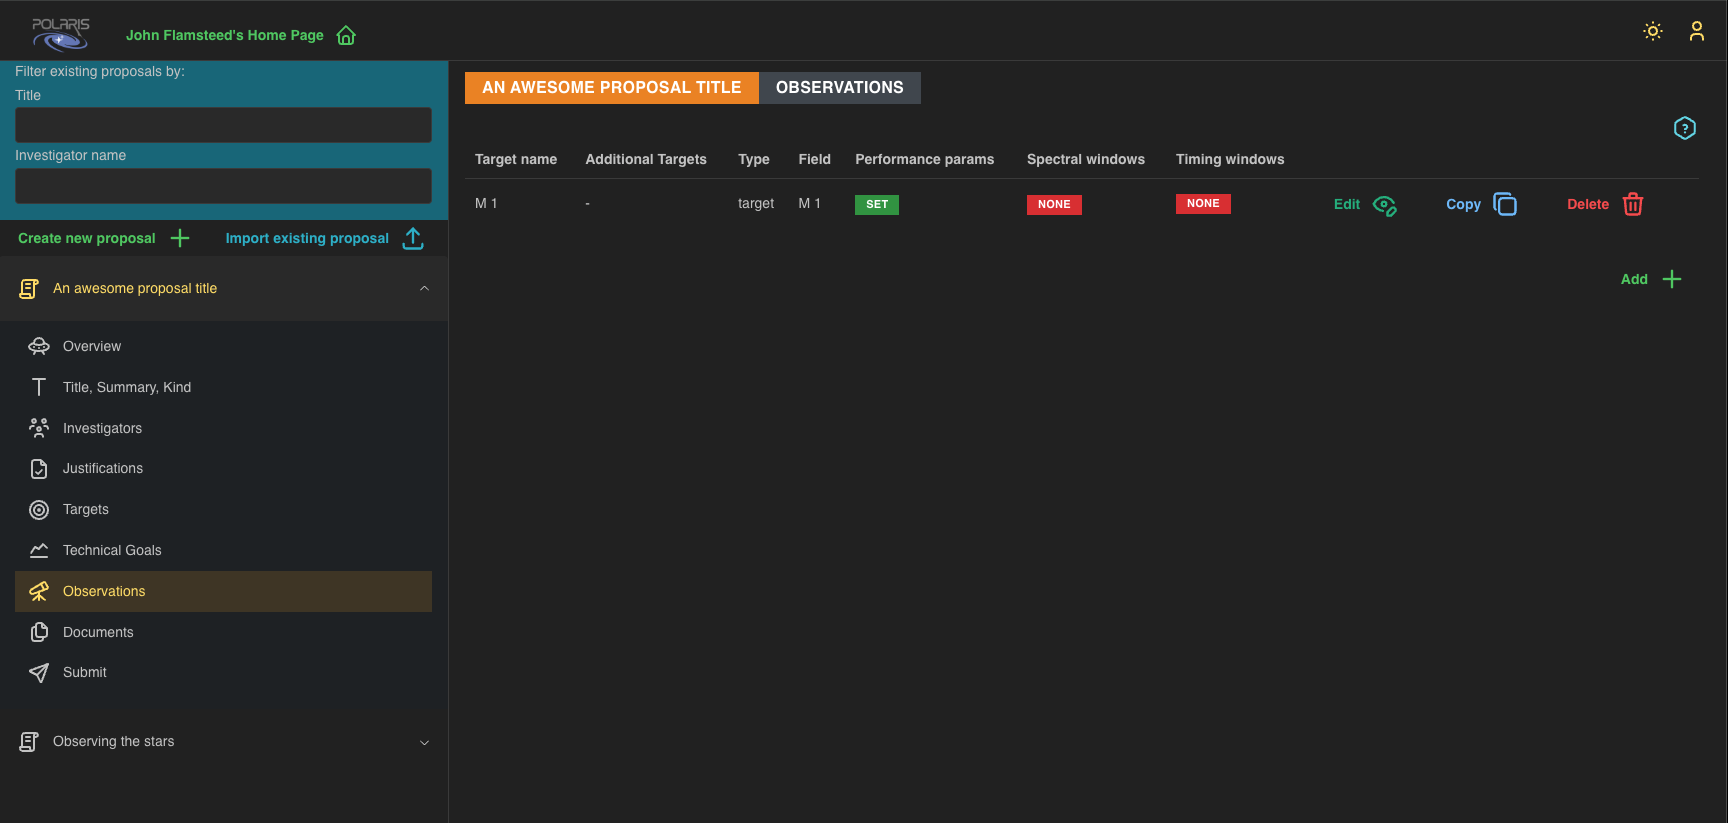Click the trash icon to delete M 1 observation
Image resolution: width=1728 pixels, height=823 pixels.
1632,204
